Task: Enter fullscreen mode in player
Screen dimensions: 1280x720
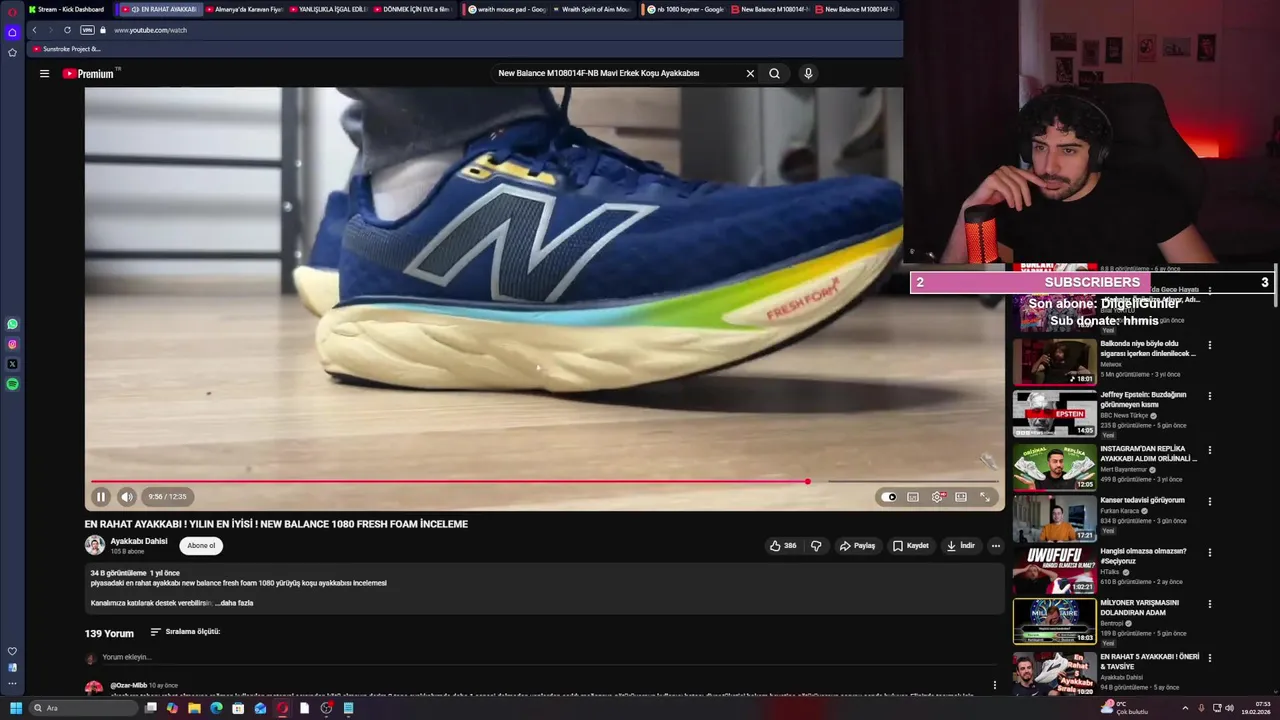Action: (985, 497)
